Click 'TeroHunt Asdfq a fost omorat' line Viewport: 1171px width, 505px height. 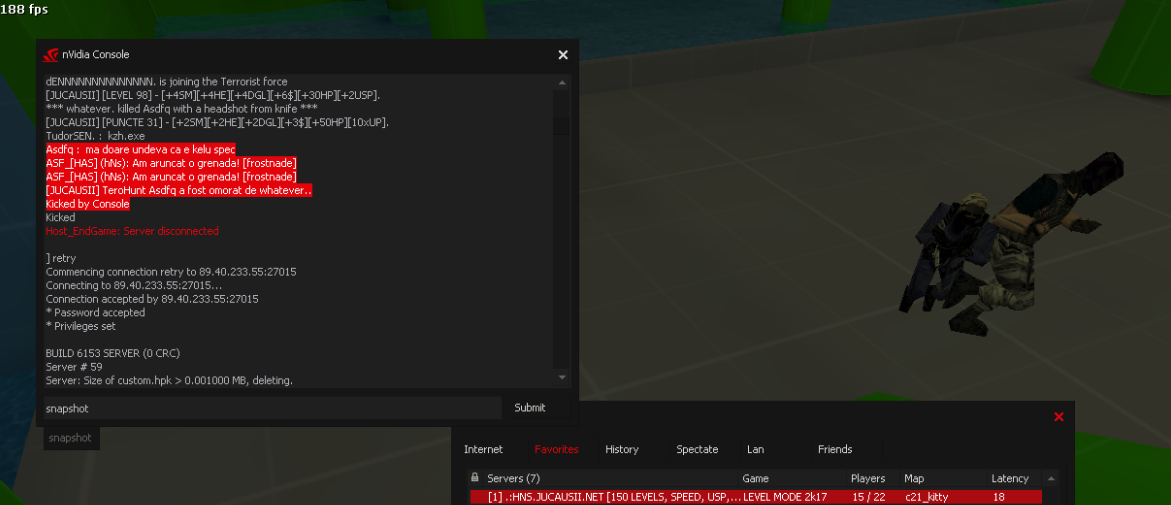click(x=178, y=190)
